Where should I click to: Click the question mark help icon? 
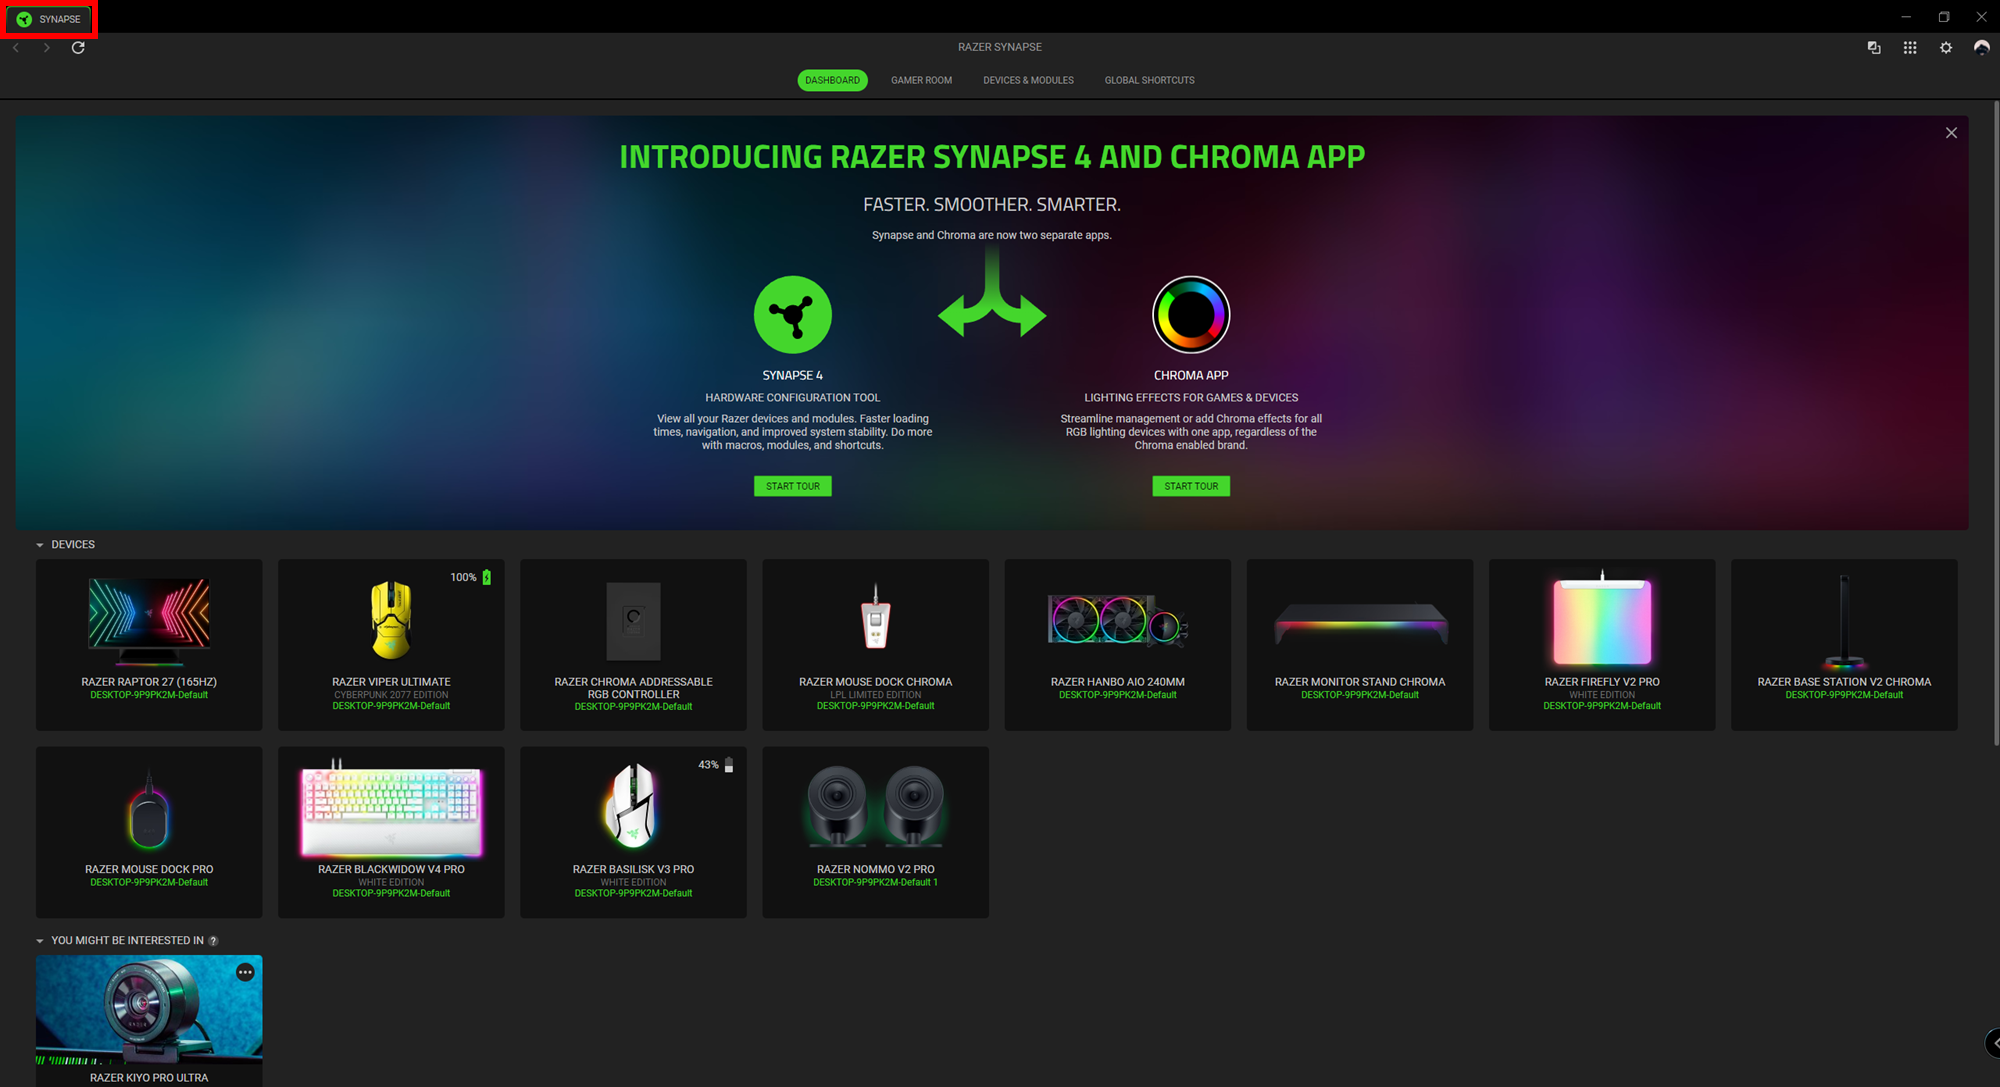click(x=213, y=941)
